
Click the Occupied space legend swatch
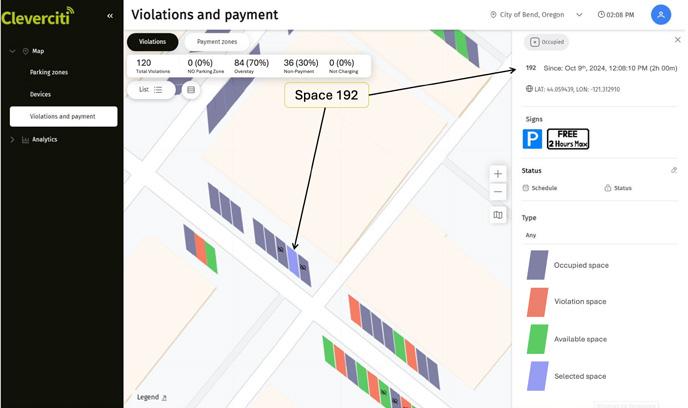[538, 265]
